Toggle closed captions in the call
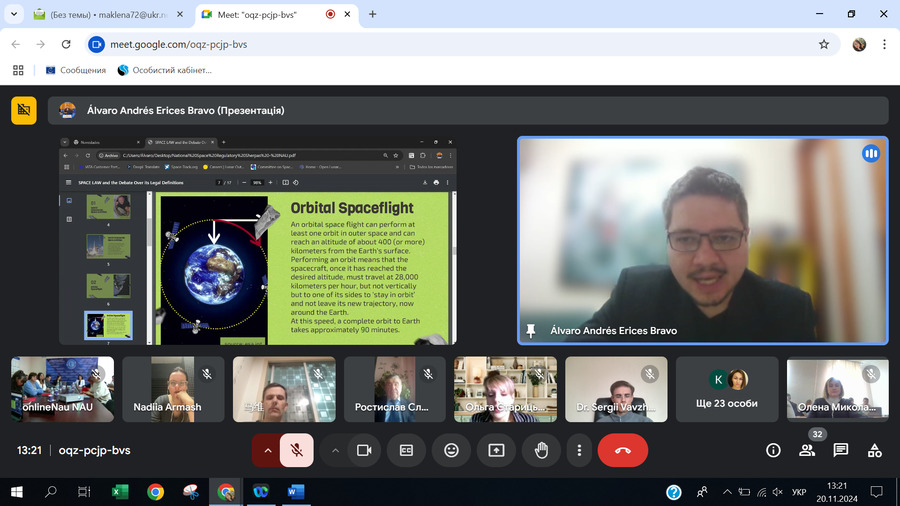Image resolution: width=900 pixels, height=506 pixels. coord(407,451)
